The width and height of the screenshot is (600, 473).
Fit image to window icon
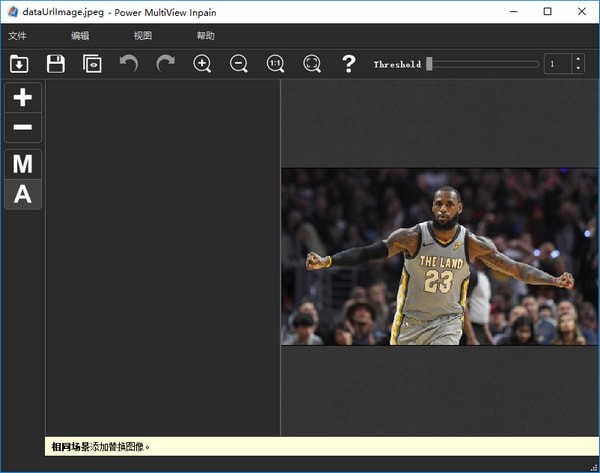[312, 64]
